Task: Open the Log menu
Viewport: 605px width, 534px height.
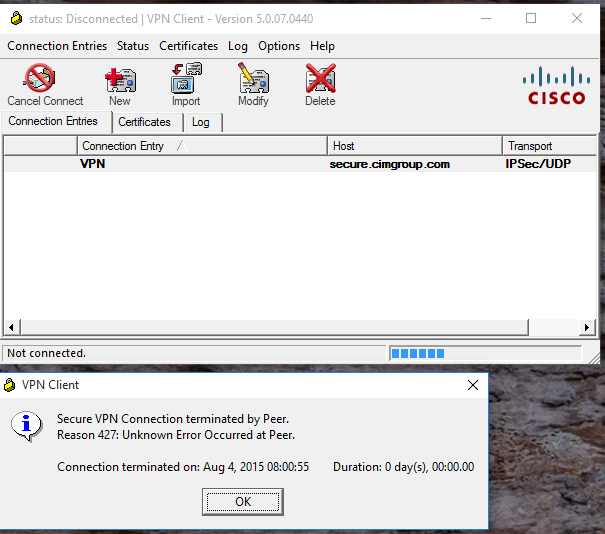Action: pos(238,46)
